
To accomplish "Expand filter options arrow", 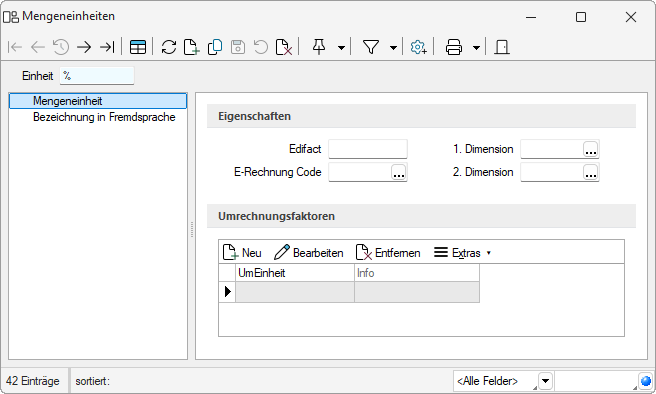I will (393, 48).
